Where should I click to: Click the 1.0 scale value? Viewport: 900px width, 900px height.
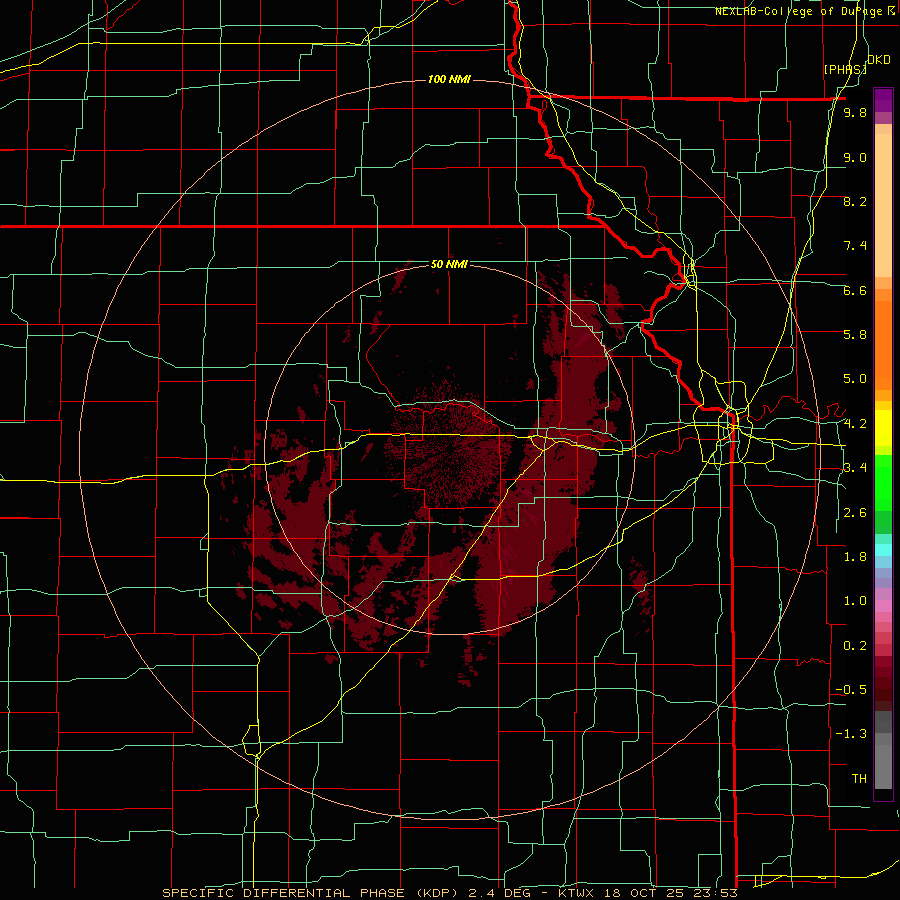[855, 601]
